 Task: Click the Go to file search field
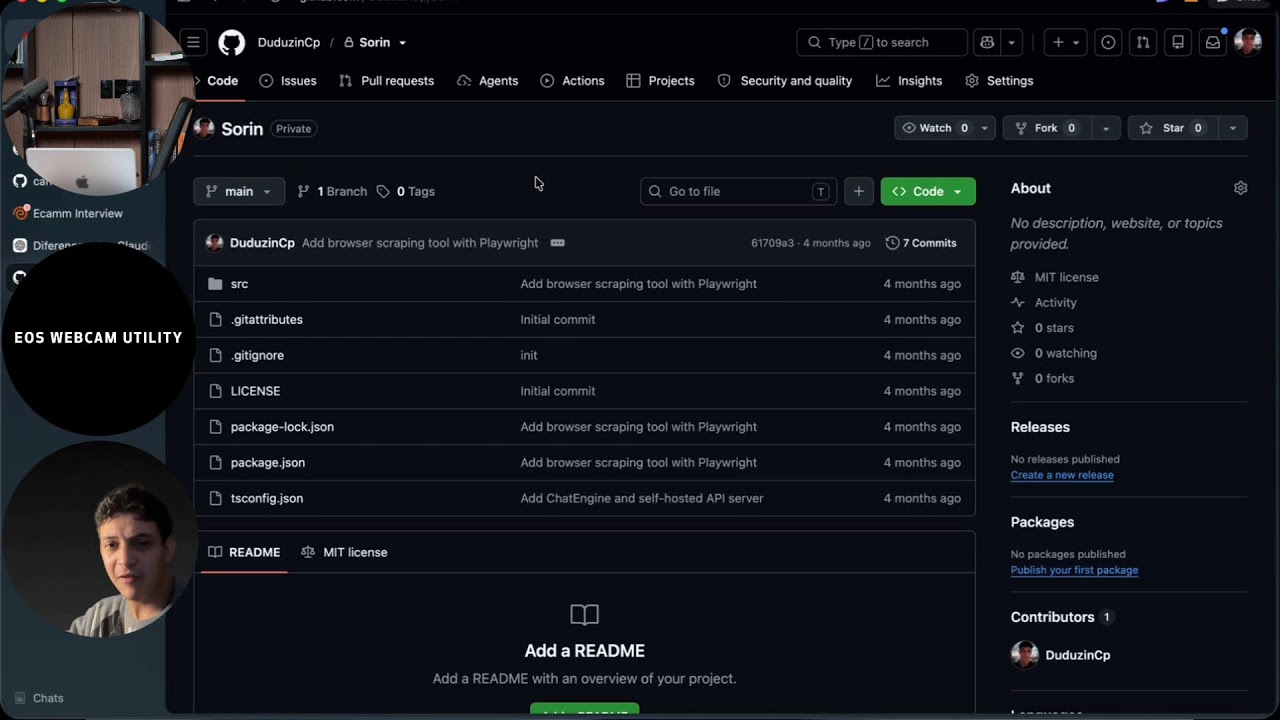coord(739,191)
